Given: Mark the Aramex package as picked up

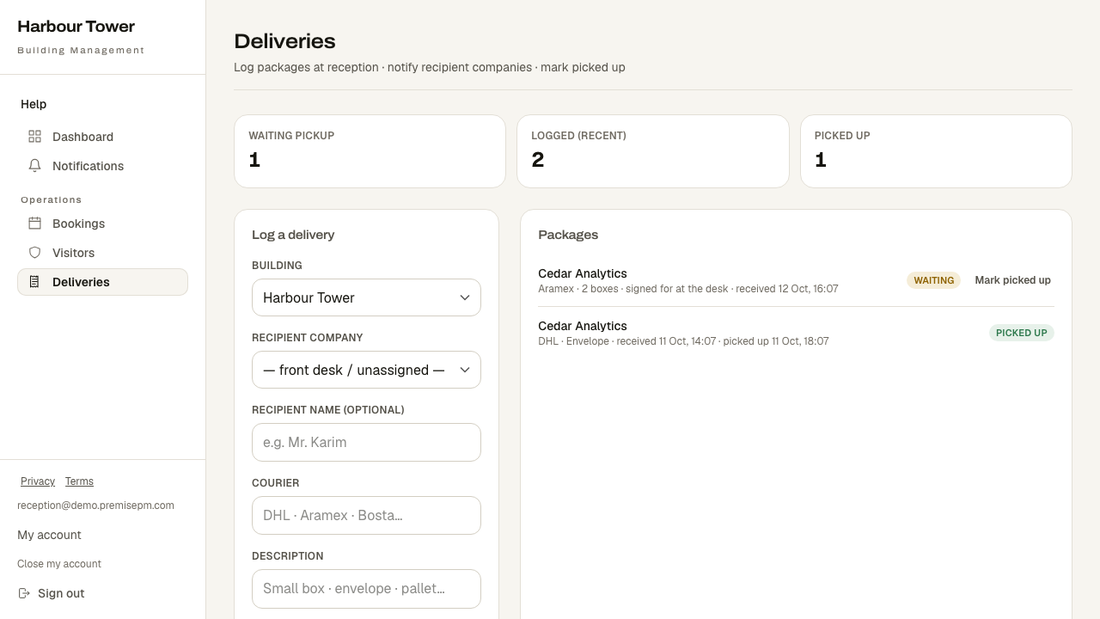Looking at the screenshot, I should tap(1012, 280).
